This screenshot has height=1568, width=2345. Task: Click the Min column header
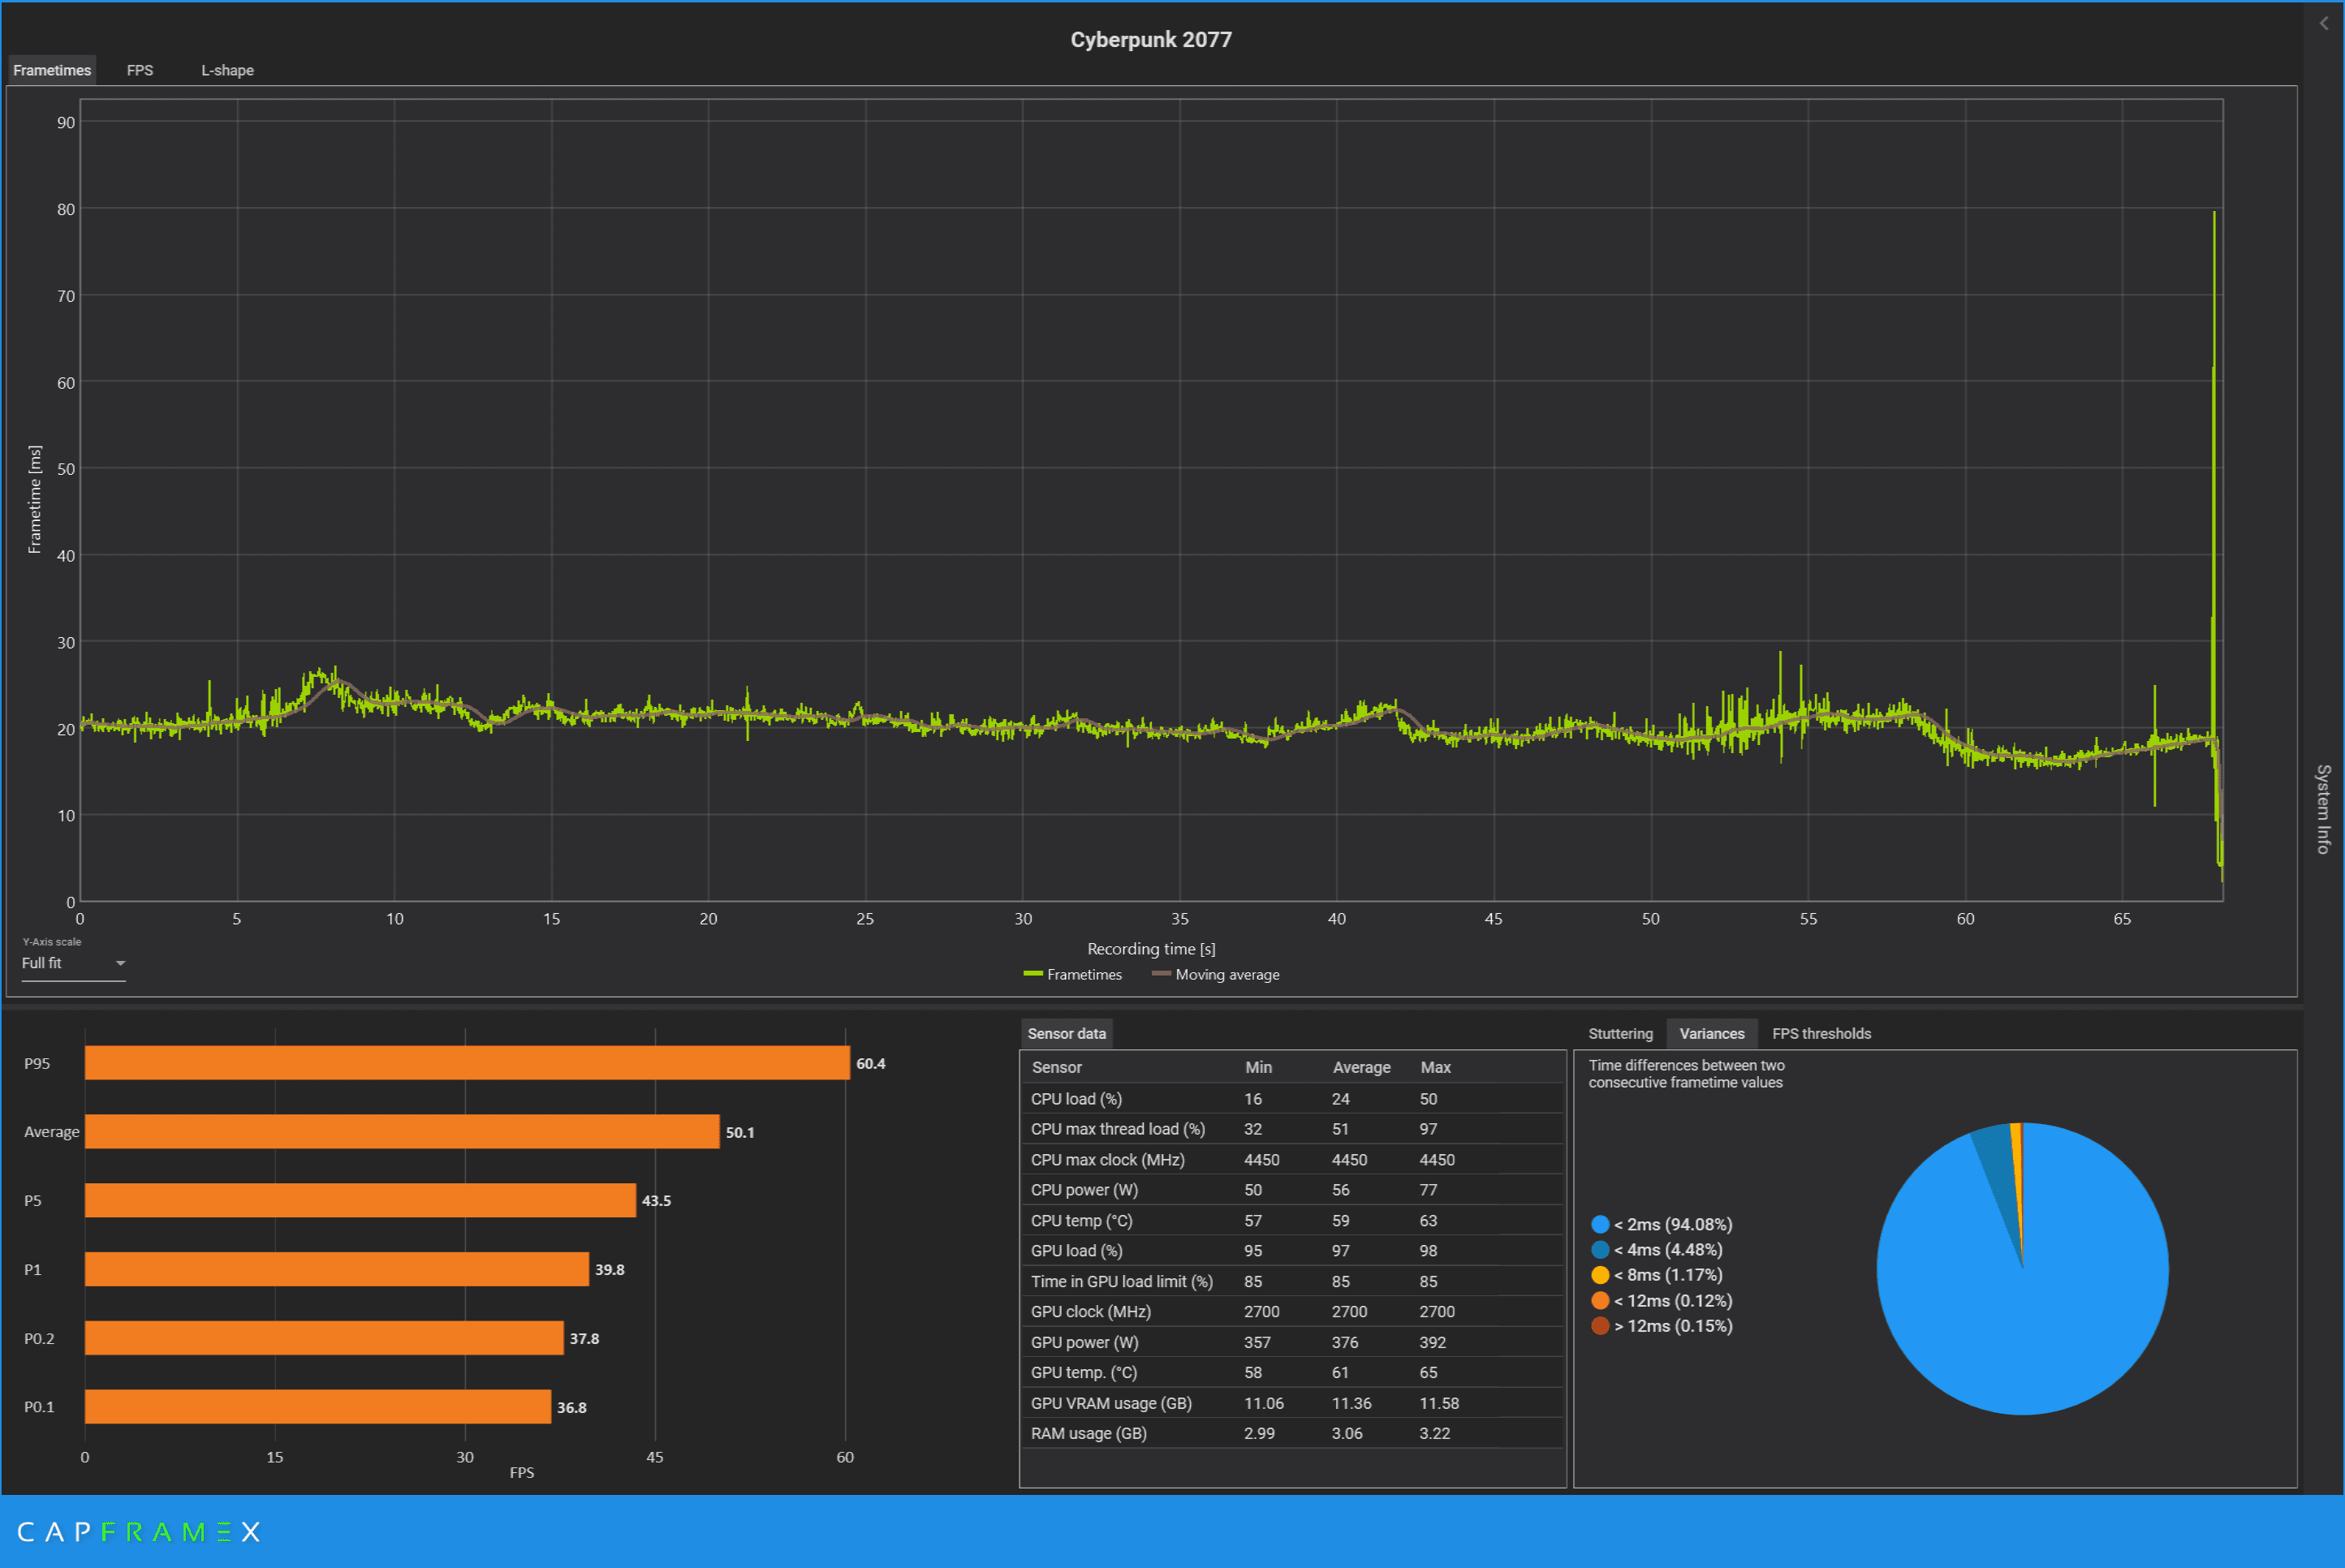(1258, 1067)
